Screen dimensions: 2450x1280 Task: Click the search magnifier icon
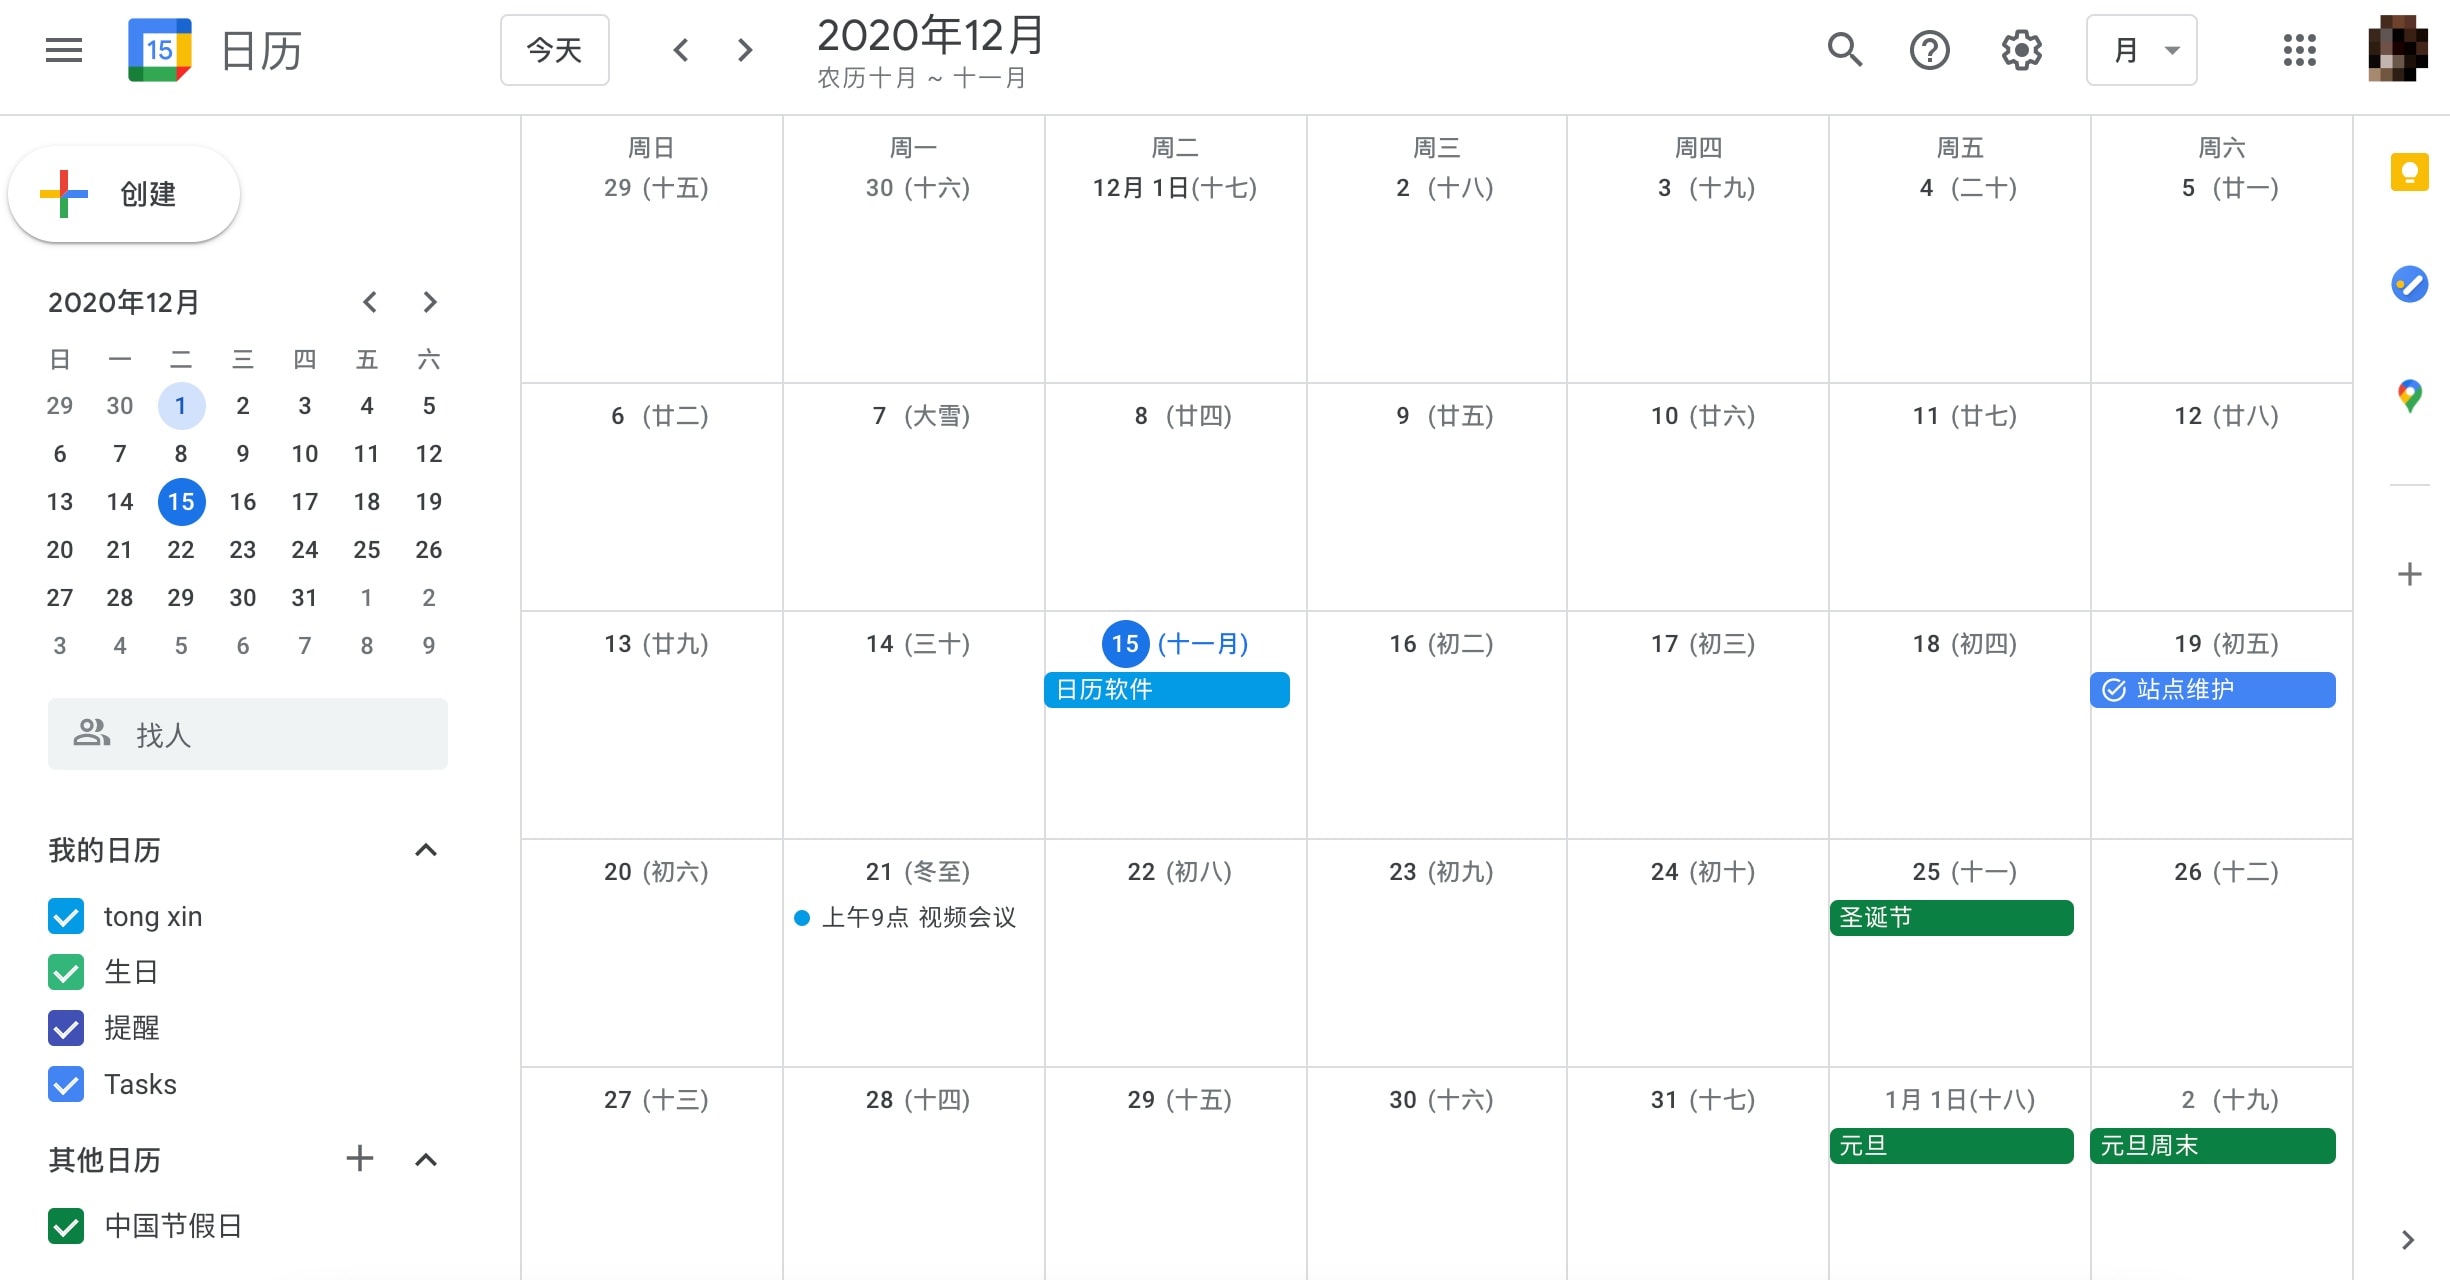coord(1844,50)
